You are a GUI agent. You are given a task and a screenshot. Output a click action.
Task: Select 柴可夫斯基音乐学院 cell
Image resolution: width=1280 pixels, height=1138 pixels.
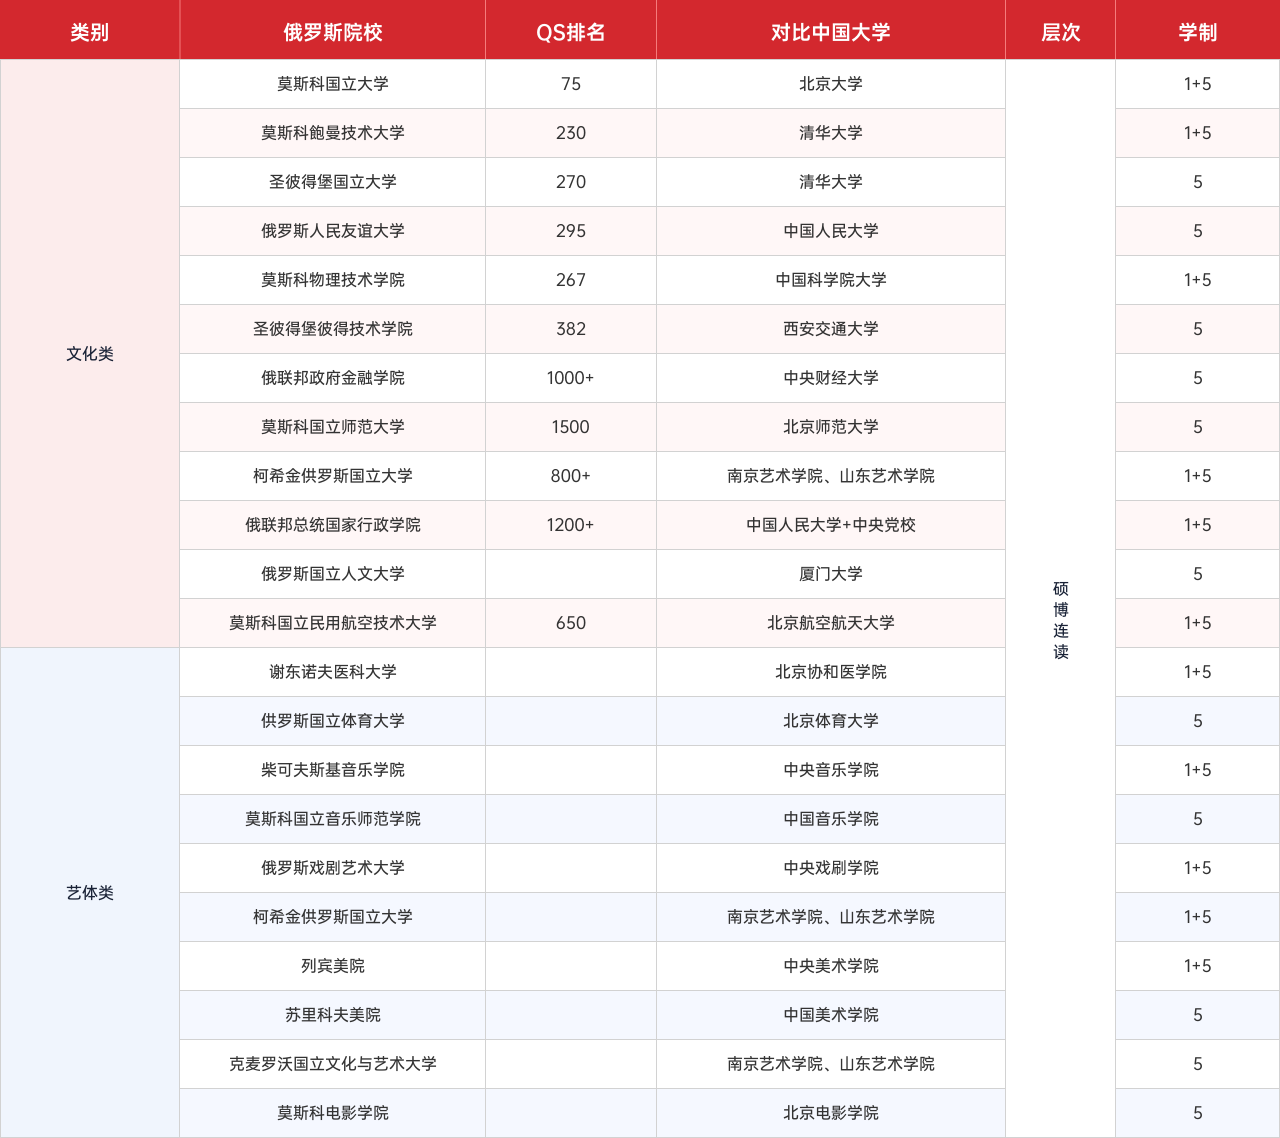(333, 770)
